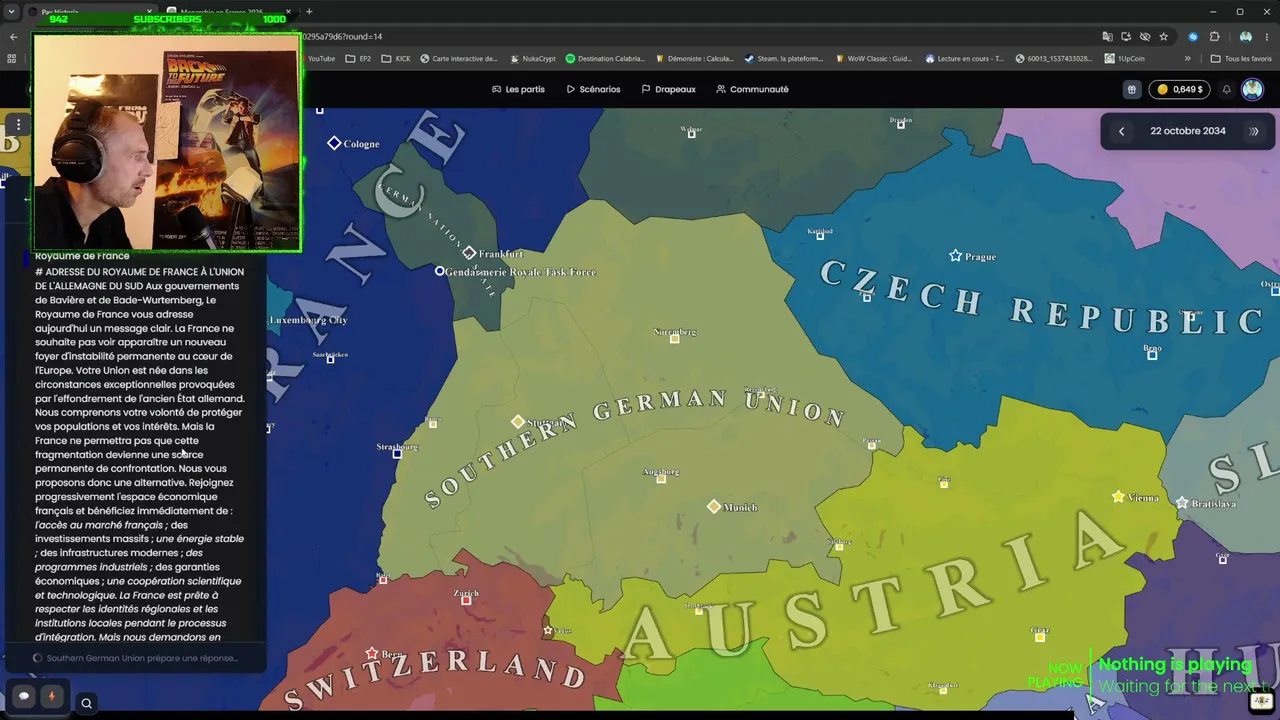Viewport: 1280px width, 720px height.
Task: Select the Prague capital star
Action: tap(955, 256)
